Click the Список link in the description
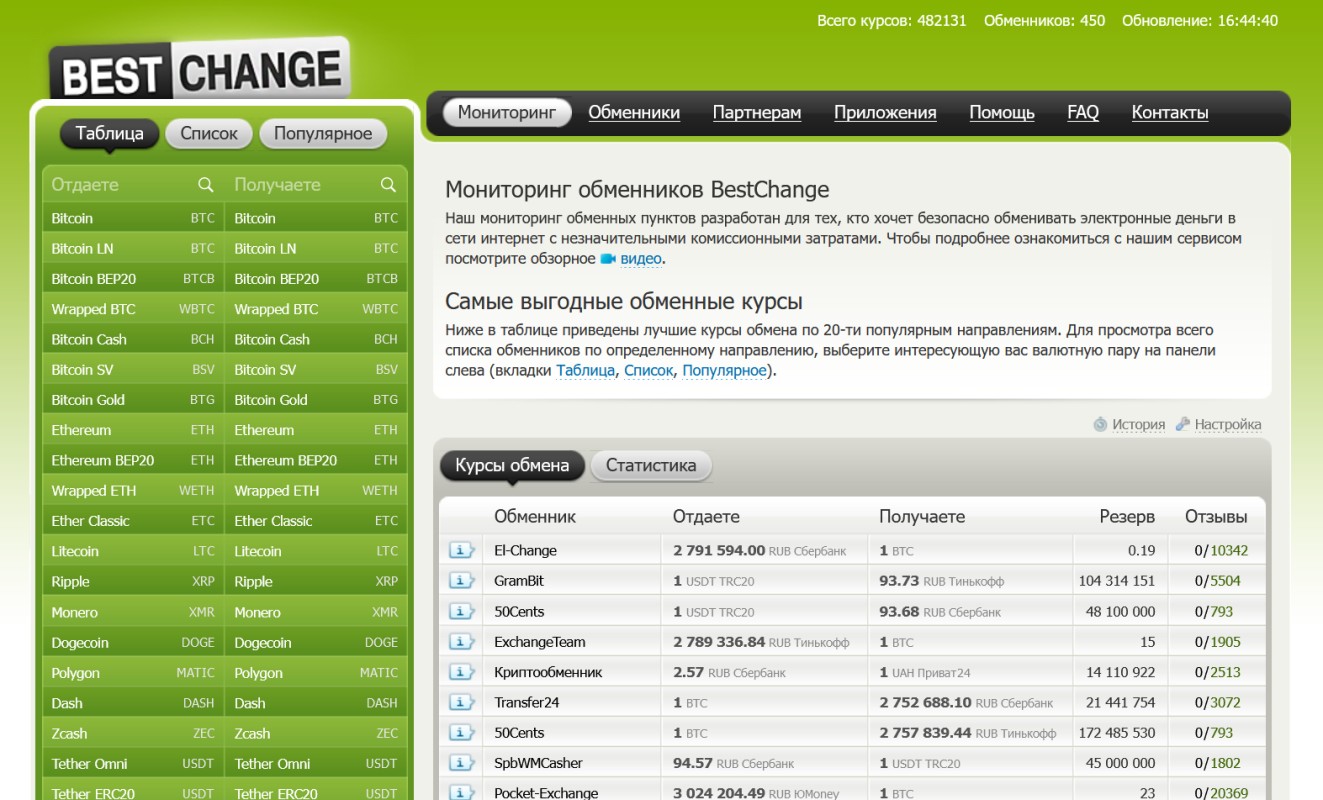This screenshot has height=800, width=1323. click(649, 370)
